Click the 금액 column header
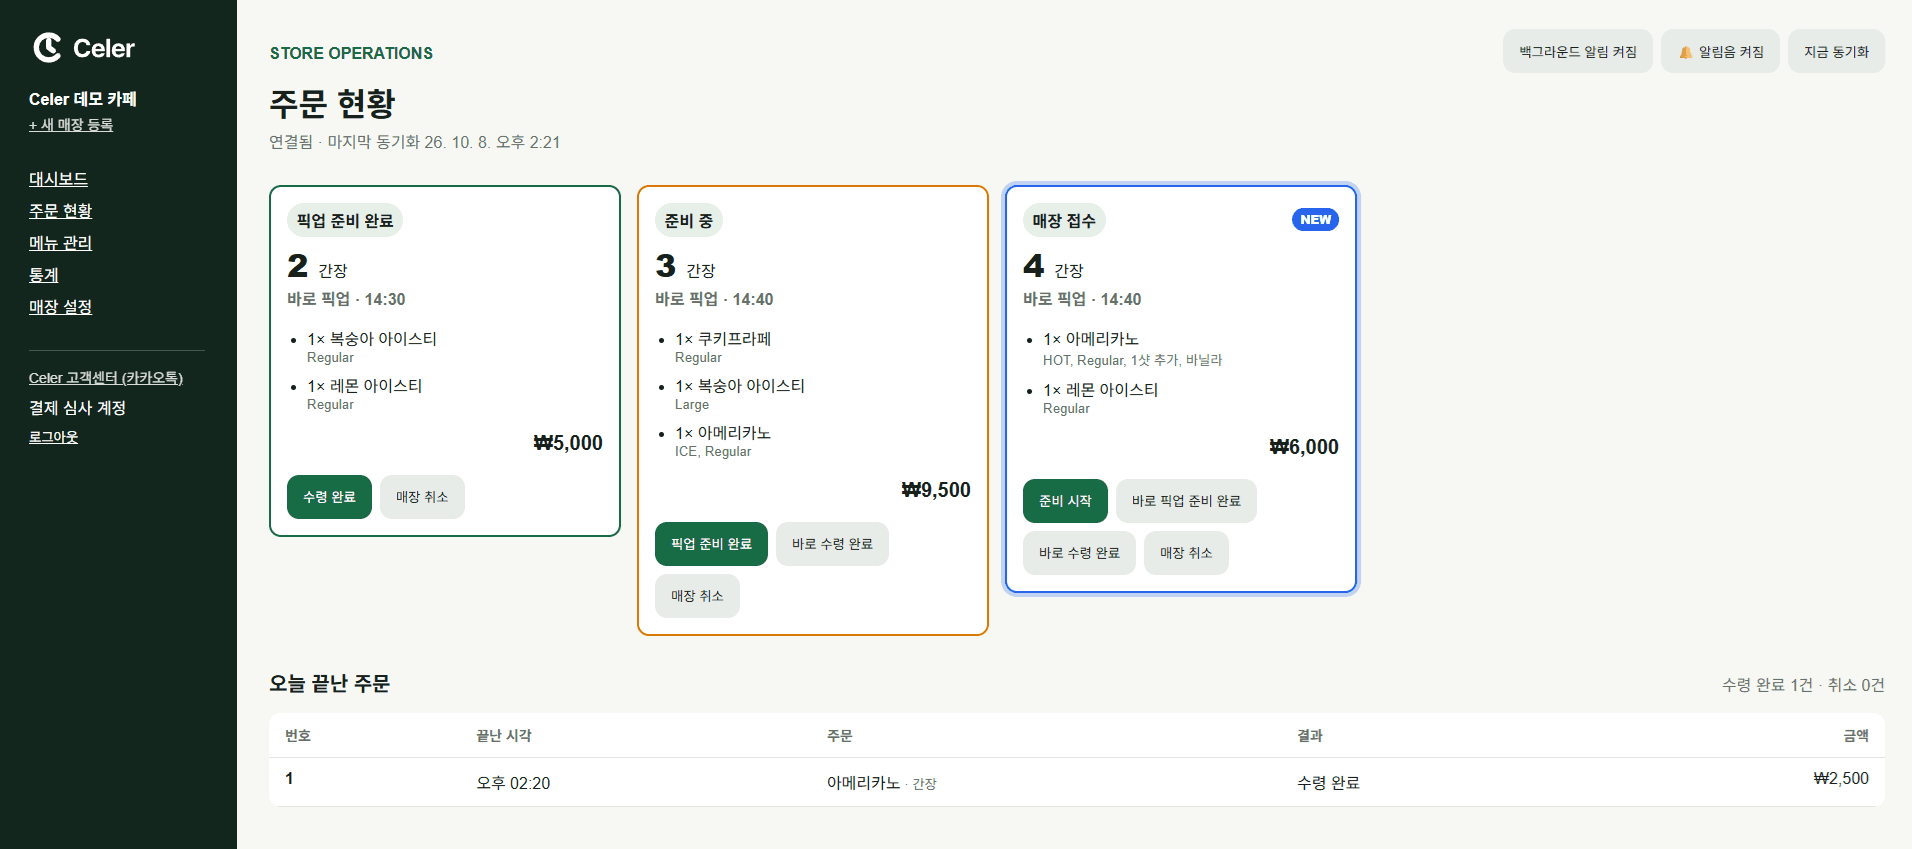 click(1856, 736)
